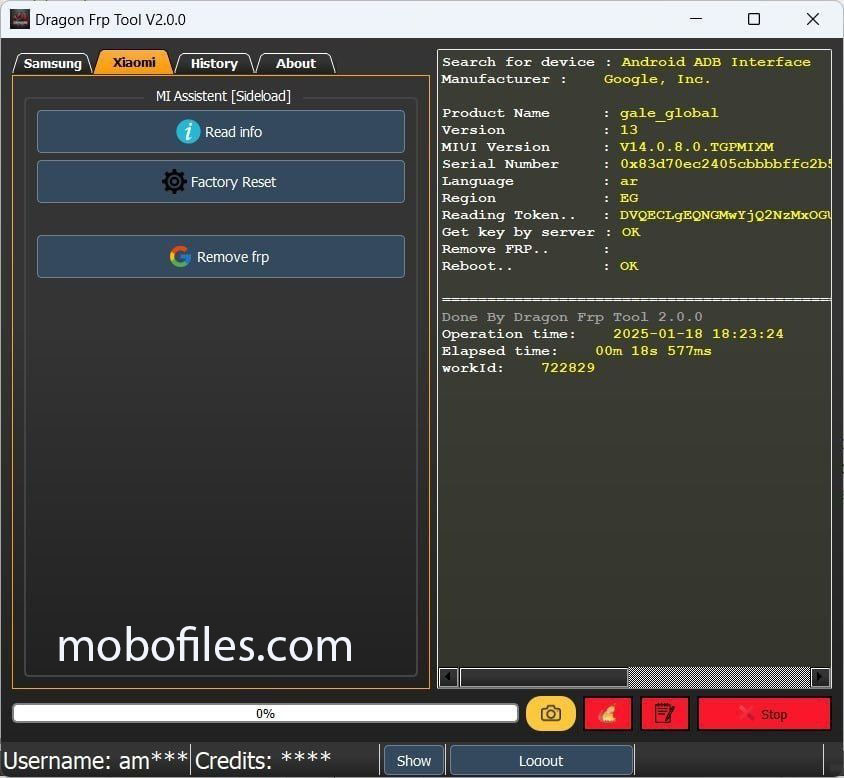
Task: Click the 0% progress bar
Action: click(265, 713)
